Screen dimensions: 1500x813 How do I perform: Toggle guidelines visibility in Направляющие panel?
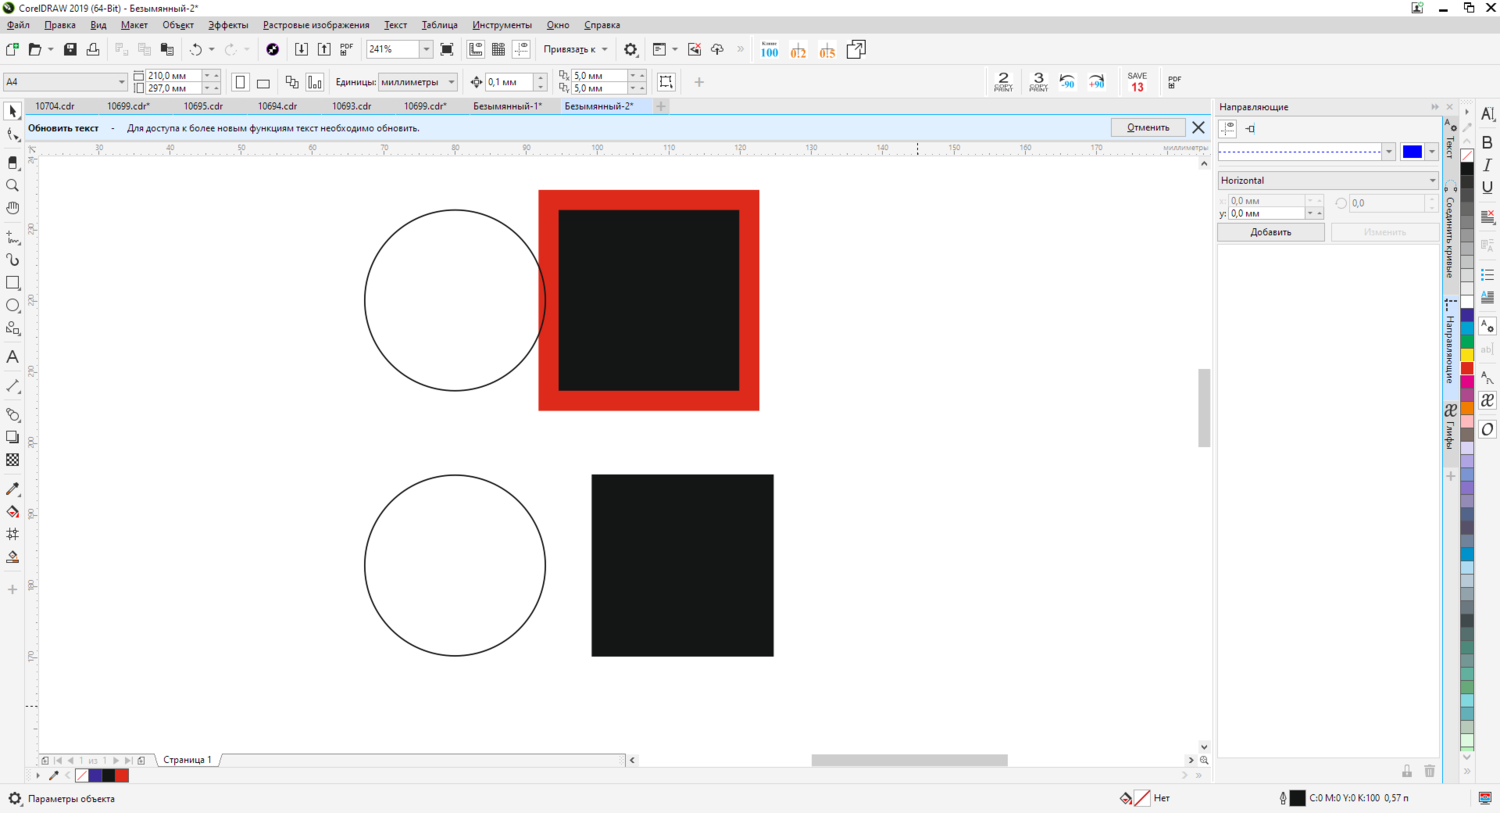pyautogui.click(x=1228, y=128)
